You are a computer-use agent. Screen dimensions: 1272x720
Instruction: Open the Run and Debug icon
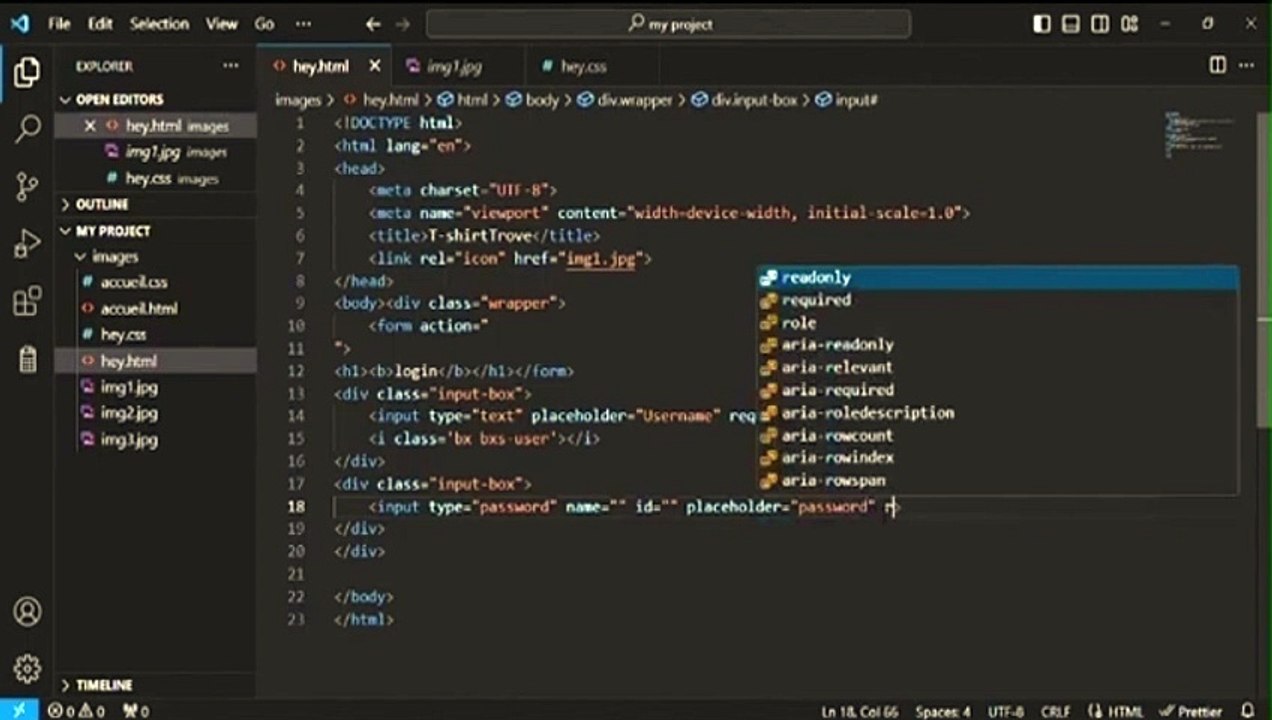coord(27,243)
